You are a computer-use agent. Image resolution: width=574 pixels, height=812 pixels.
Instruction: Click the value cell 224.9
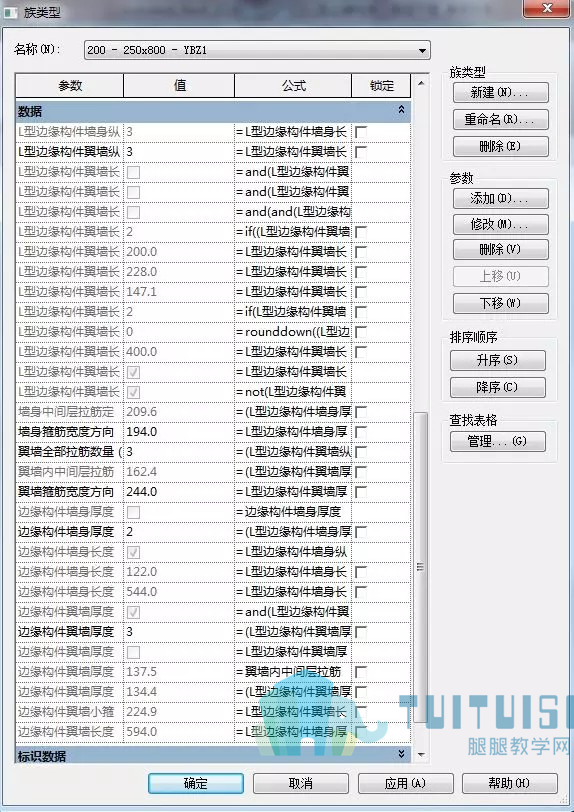[x=179, y=712]
